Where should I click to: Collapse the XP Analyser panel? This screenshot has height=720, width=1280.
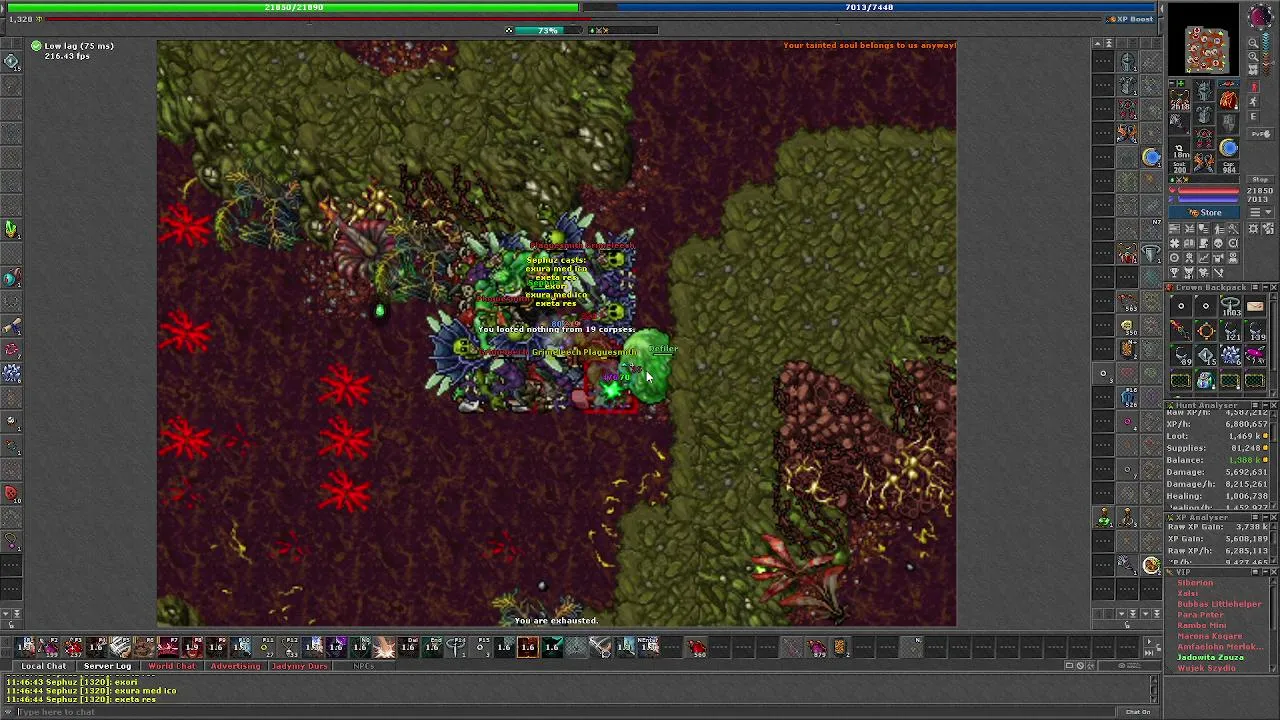point(1263,518)
